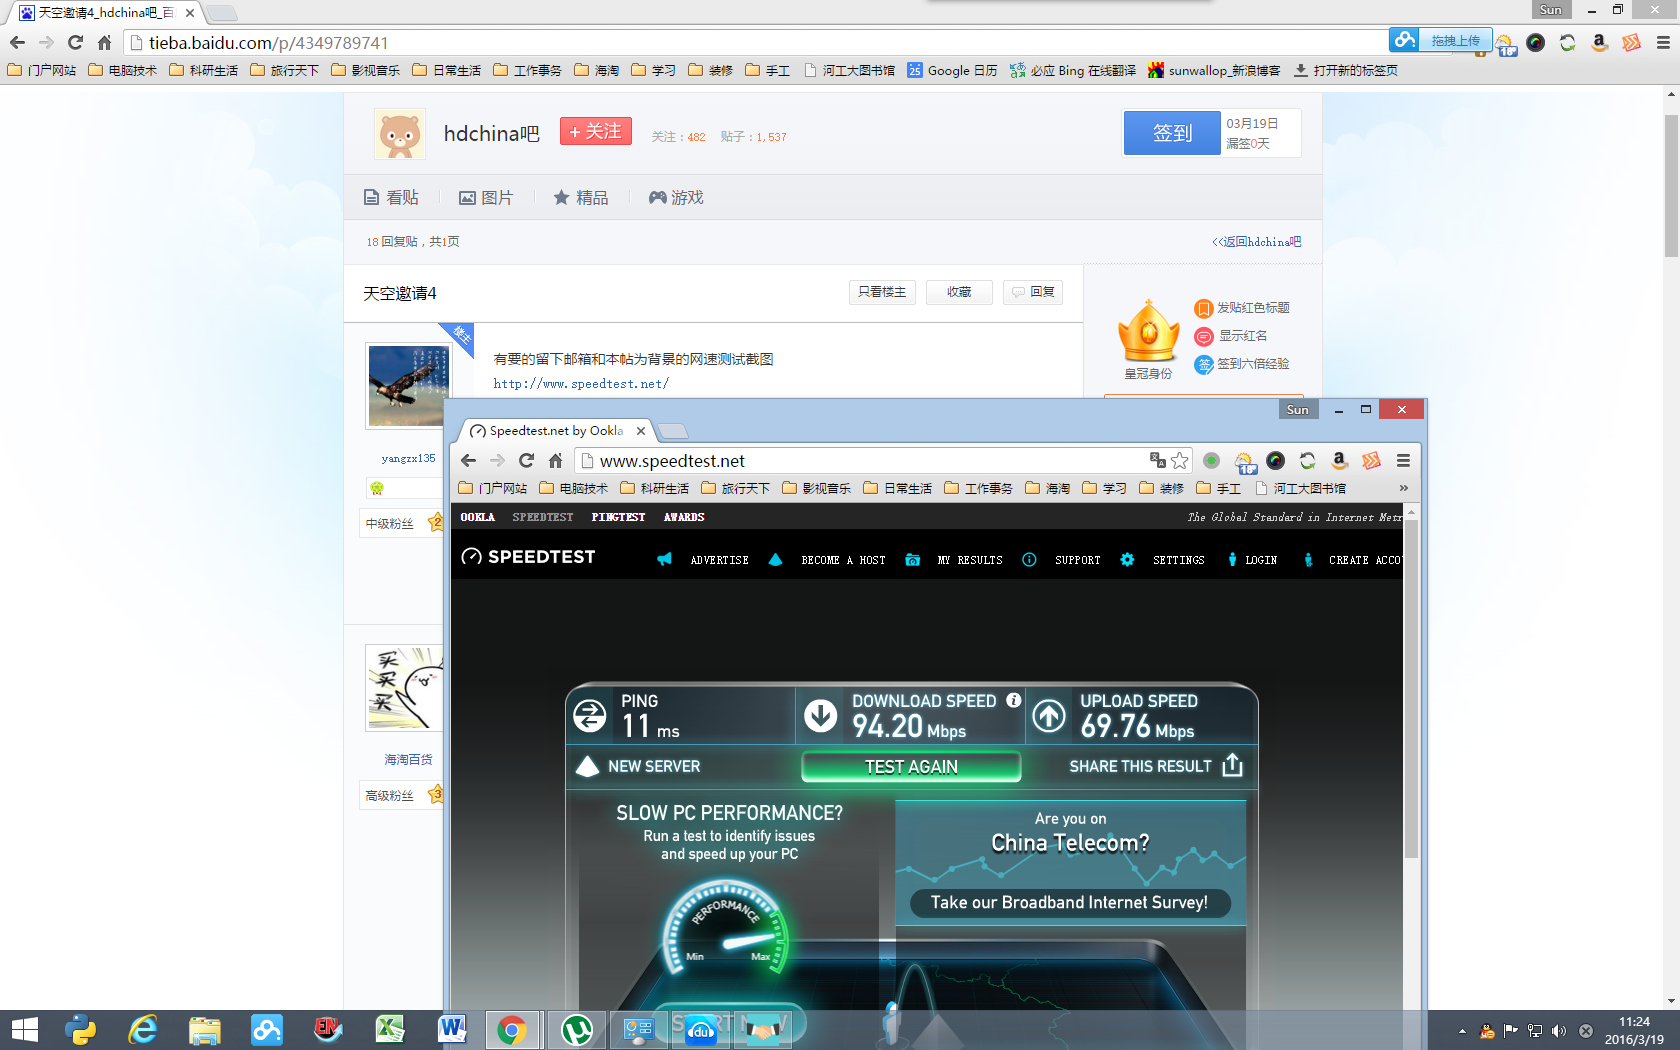Viewport: 1680px width, 1050px height.
Task: Open Word from the taskbar
Action: (452, 1030)
